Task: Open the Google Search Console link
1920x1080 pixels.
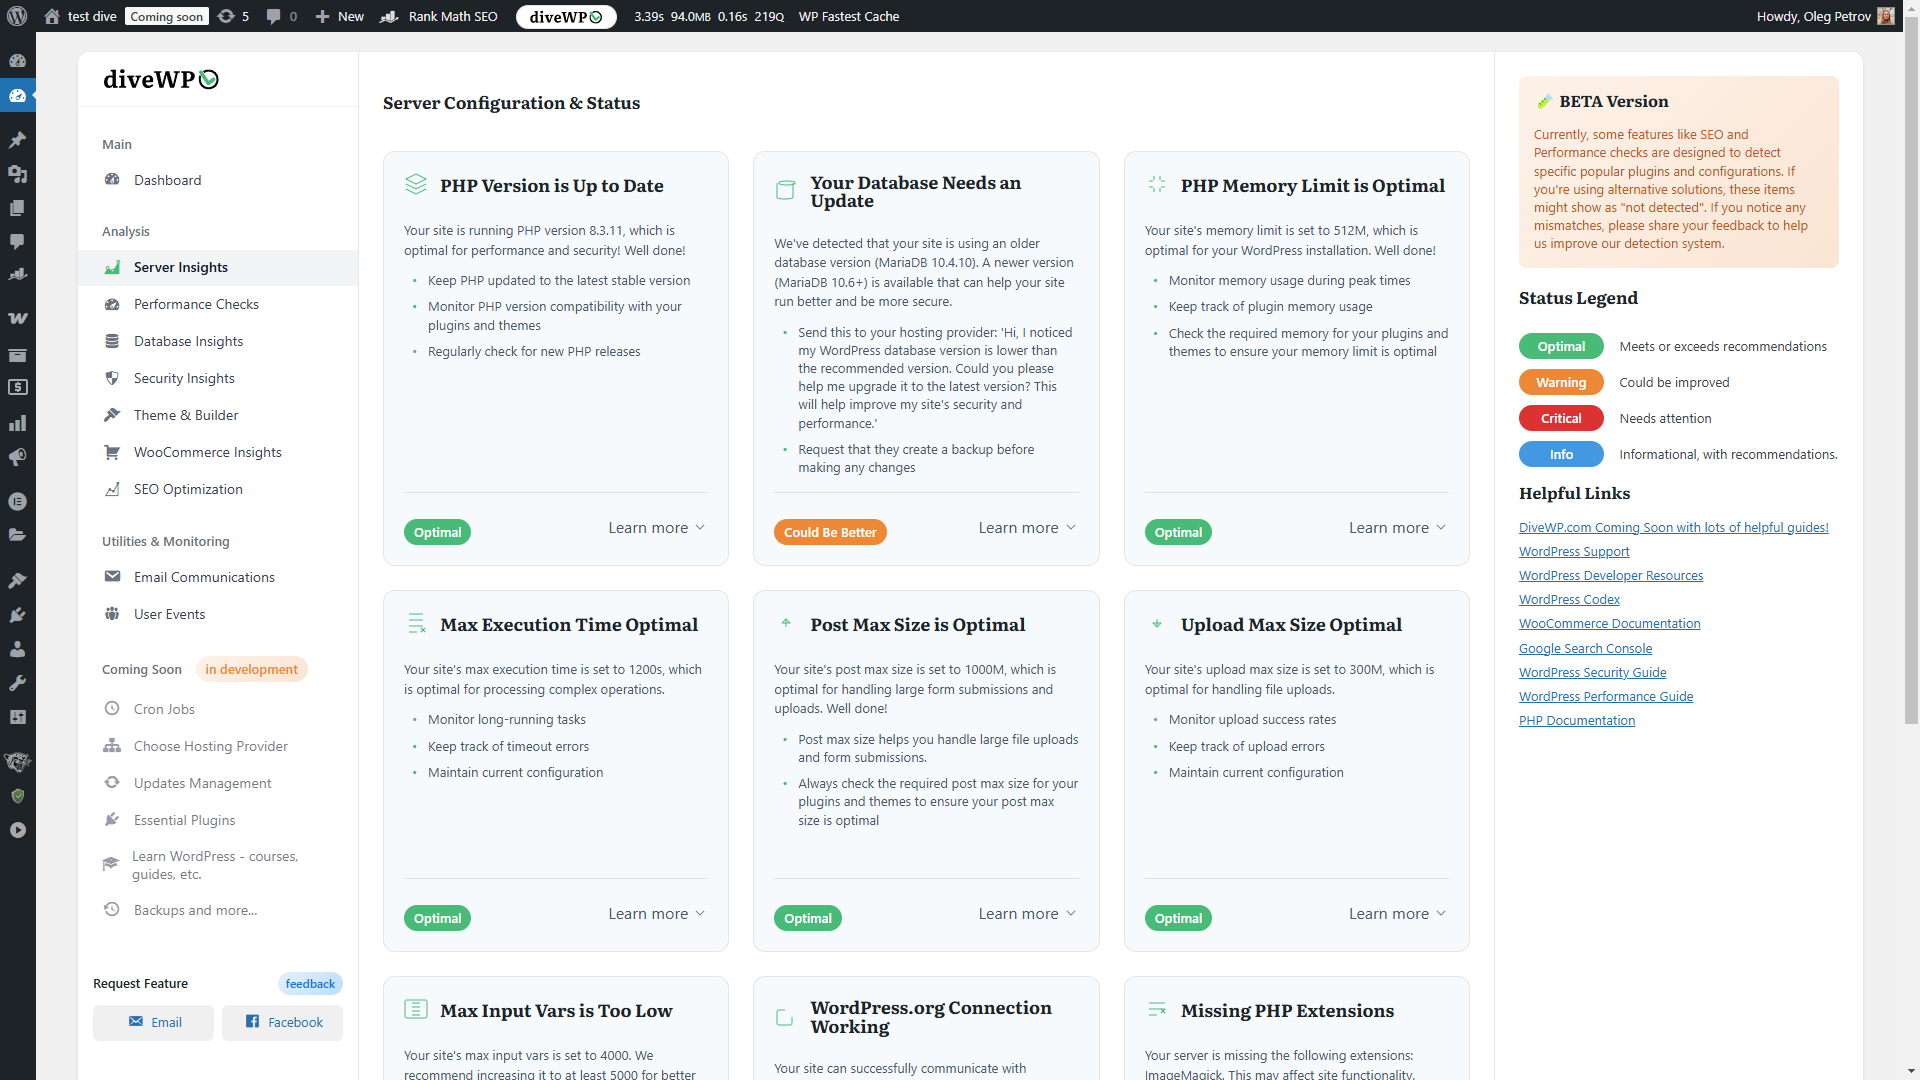Action: point(1585,648)
